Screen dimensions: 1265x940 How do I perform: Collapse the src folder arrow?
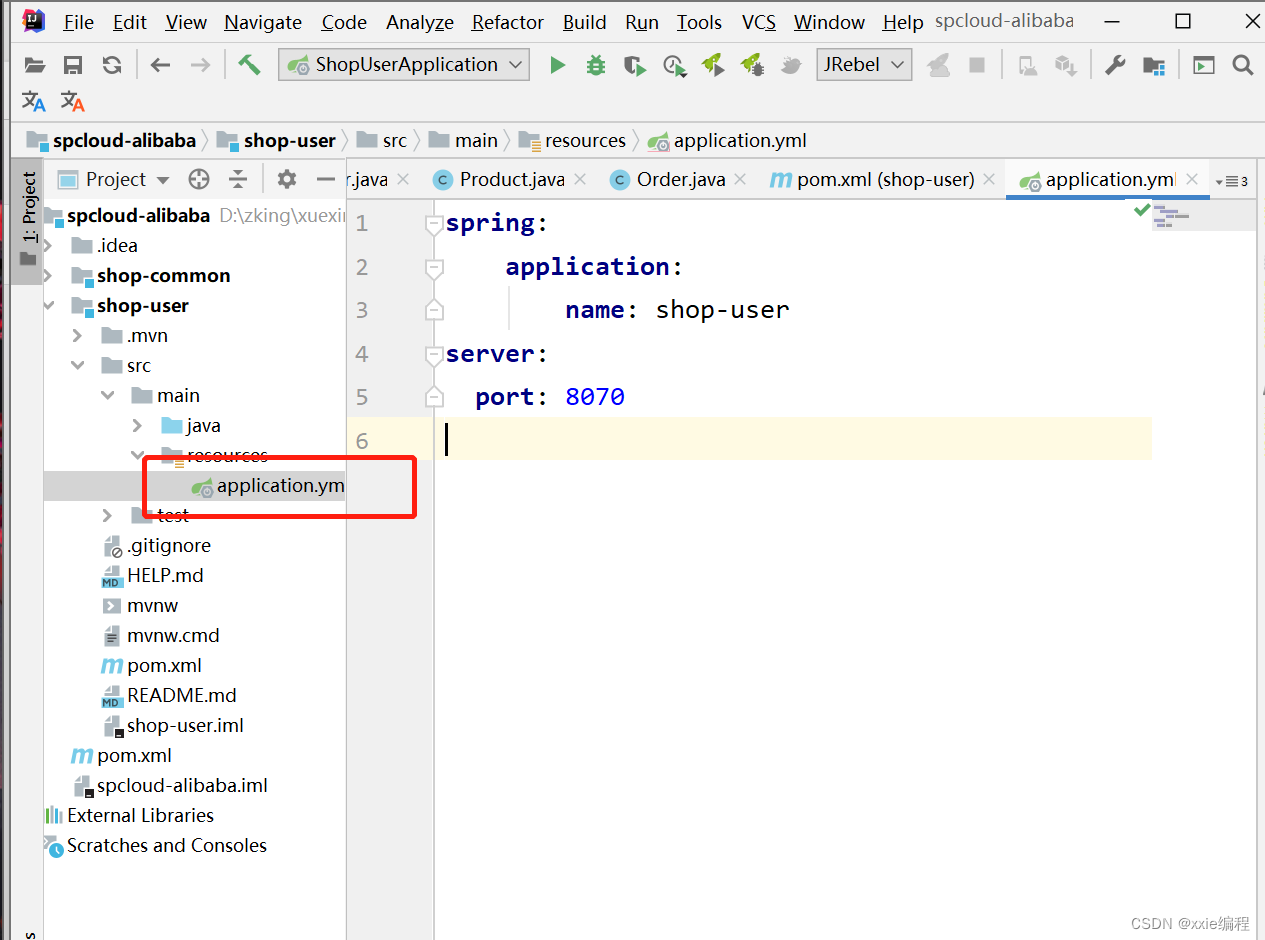tap(78, 365)
